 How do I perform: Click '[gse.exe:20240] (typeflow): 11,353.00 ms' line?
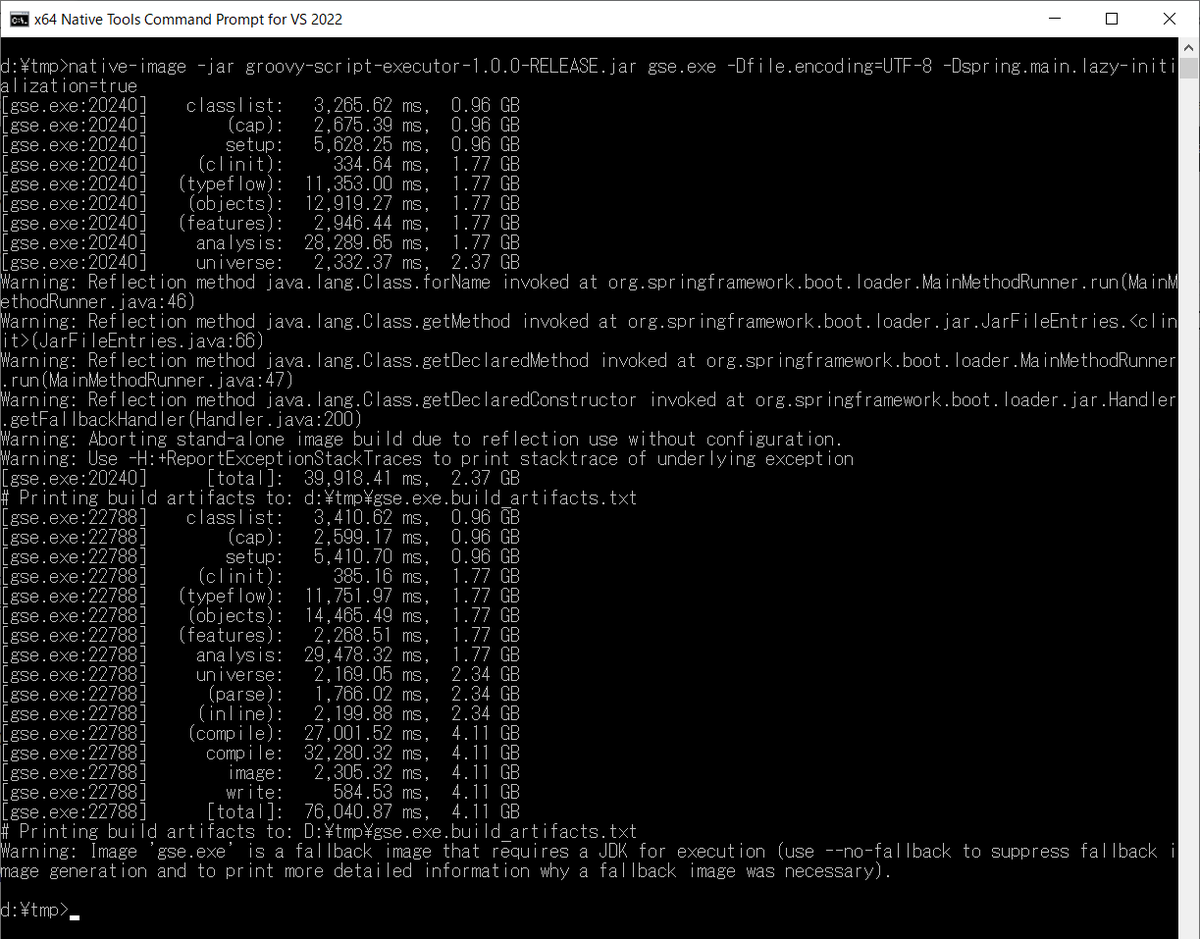tap(261, 184)
